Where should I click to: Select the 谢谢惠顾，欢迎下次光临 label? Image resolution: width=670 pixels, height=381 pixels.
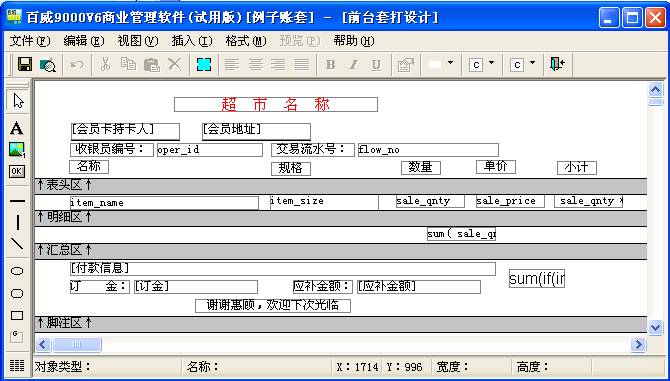[273, 306]
